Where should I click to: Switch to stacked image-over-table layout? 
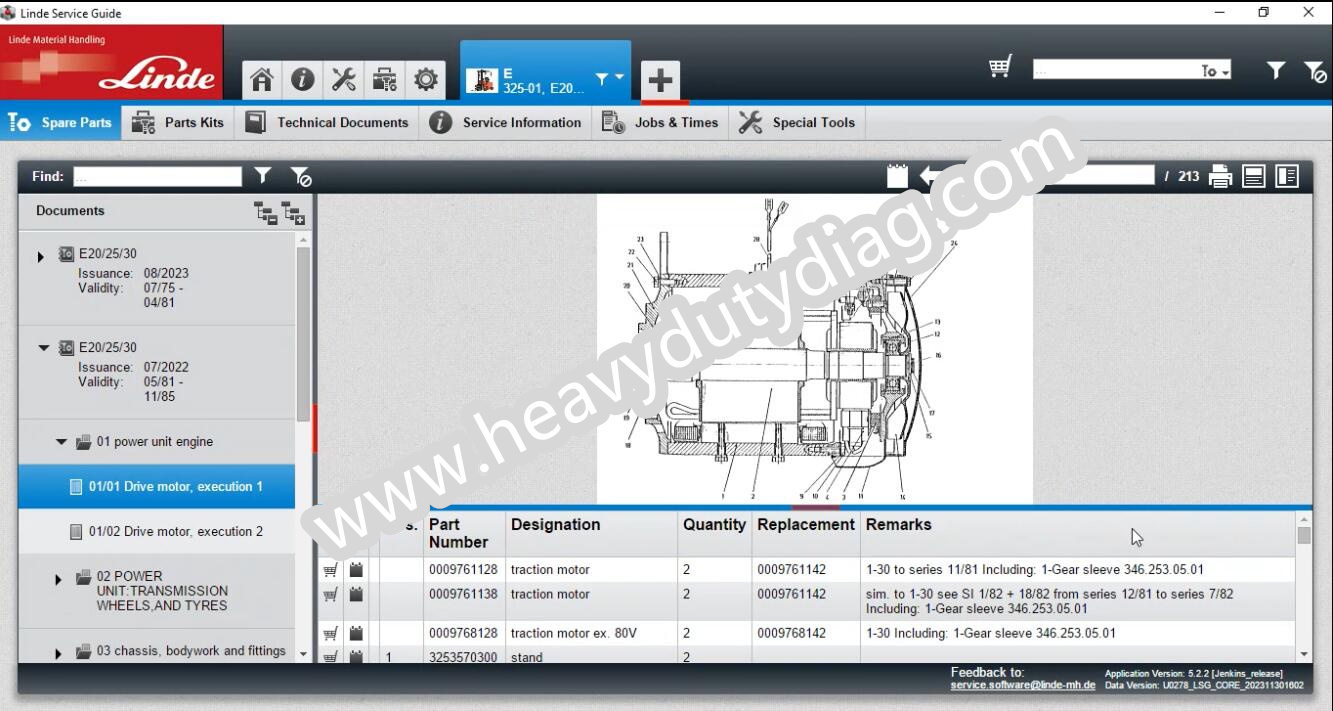1254,176
